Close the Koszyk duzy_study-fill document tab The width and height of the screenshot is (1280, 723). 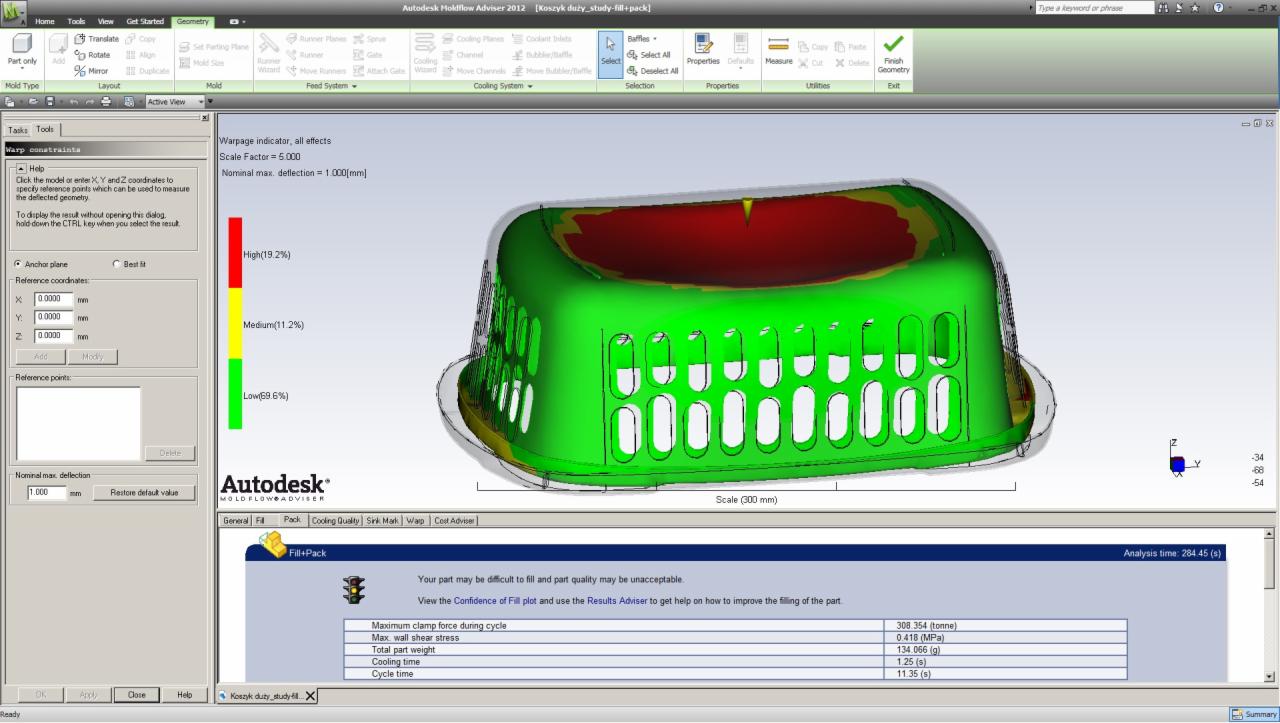[x=310, y=696]
